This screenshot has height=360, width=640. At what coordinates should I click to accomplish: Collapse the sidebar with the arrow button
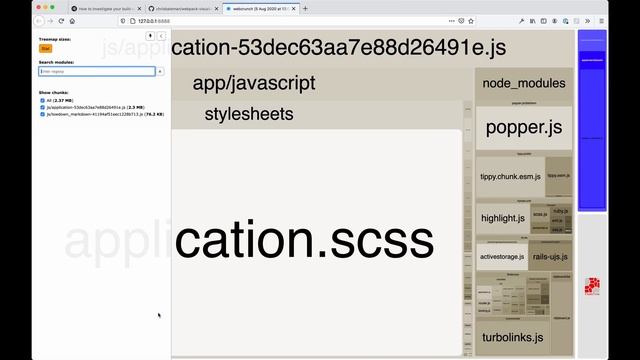(x=162, y=36)
